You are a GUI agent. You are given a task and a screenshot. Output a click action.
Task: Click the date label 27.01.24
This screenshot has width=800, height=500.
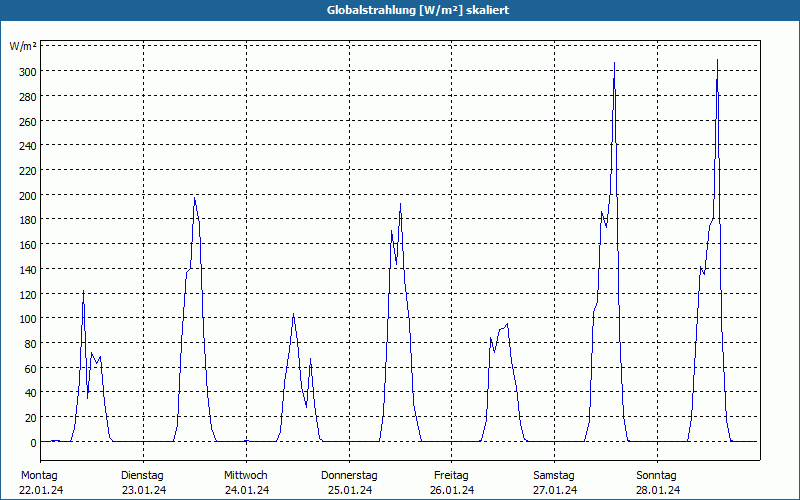point(555,490)
